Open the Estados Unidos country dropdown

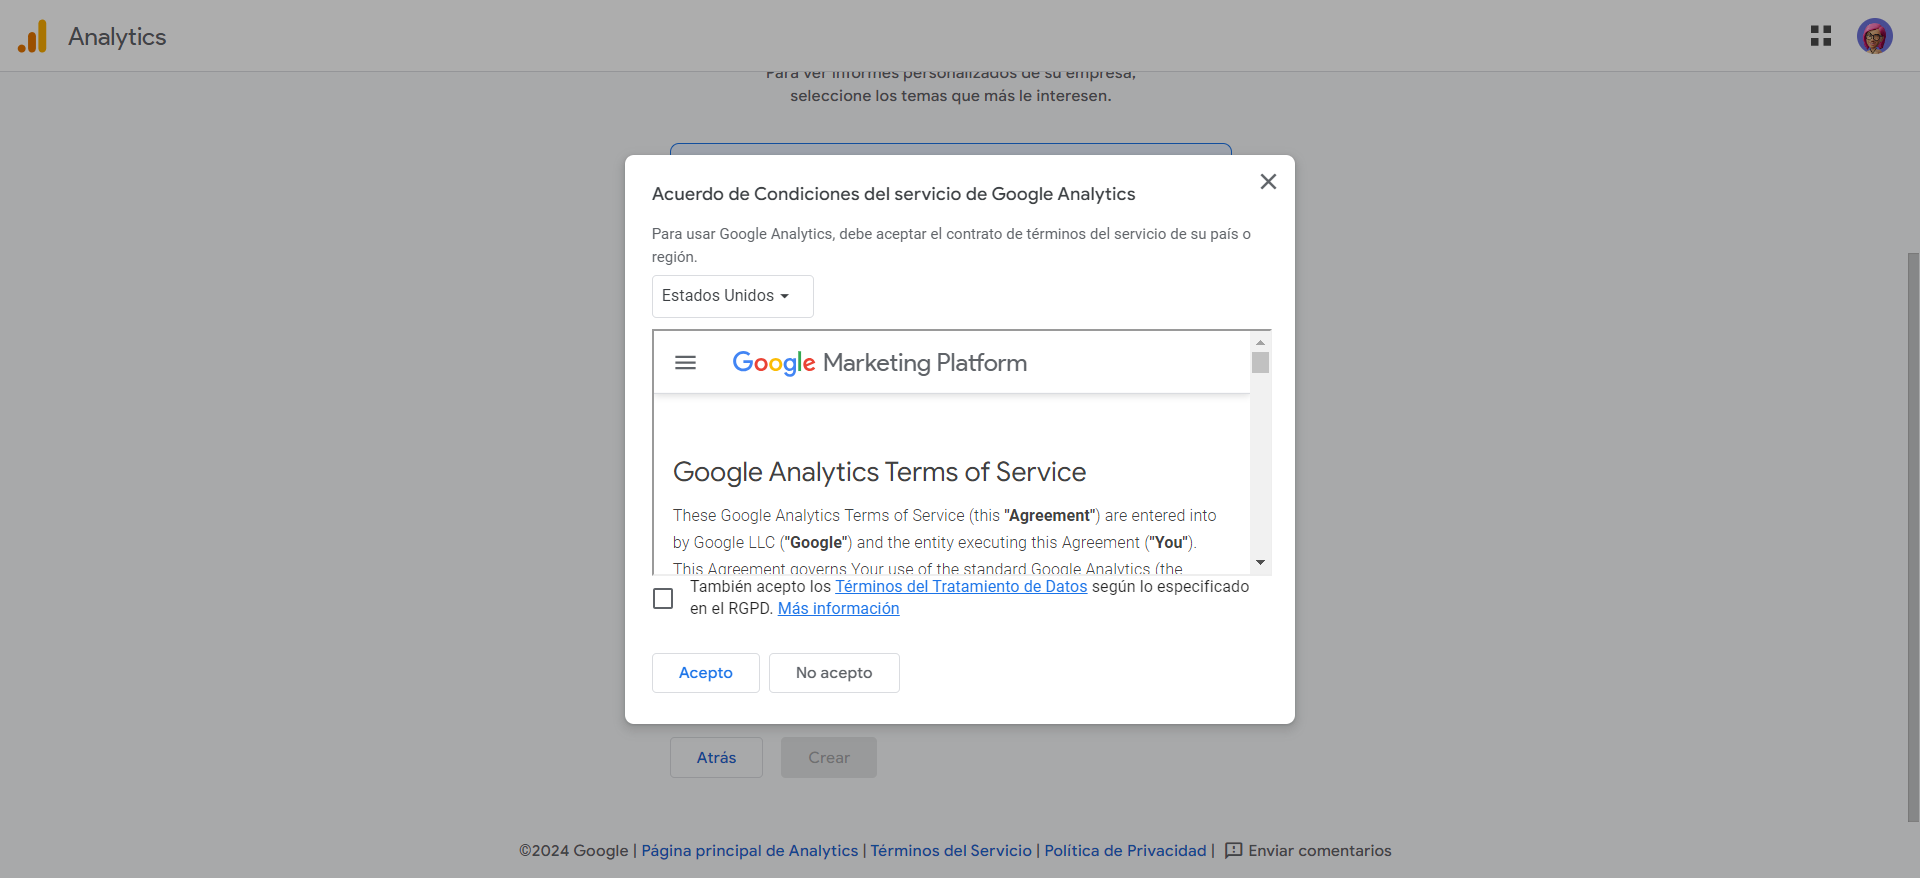732,296
